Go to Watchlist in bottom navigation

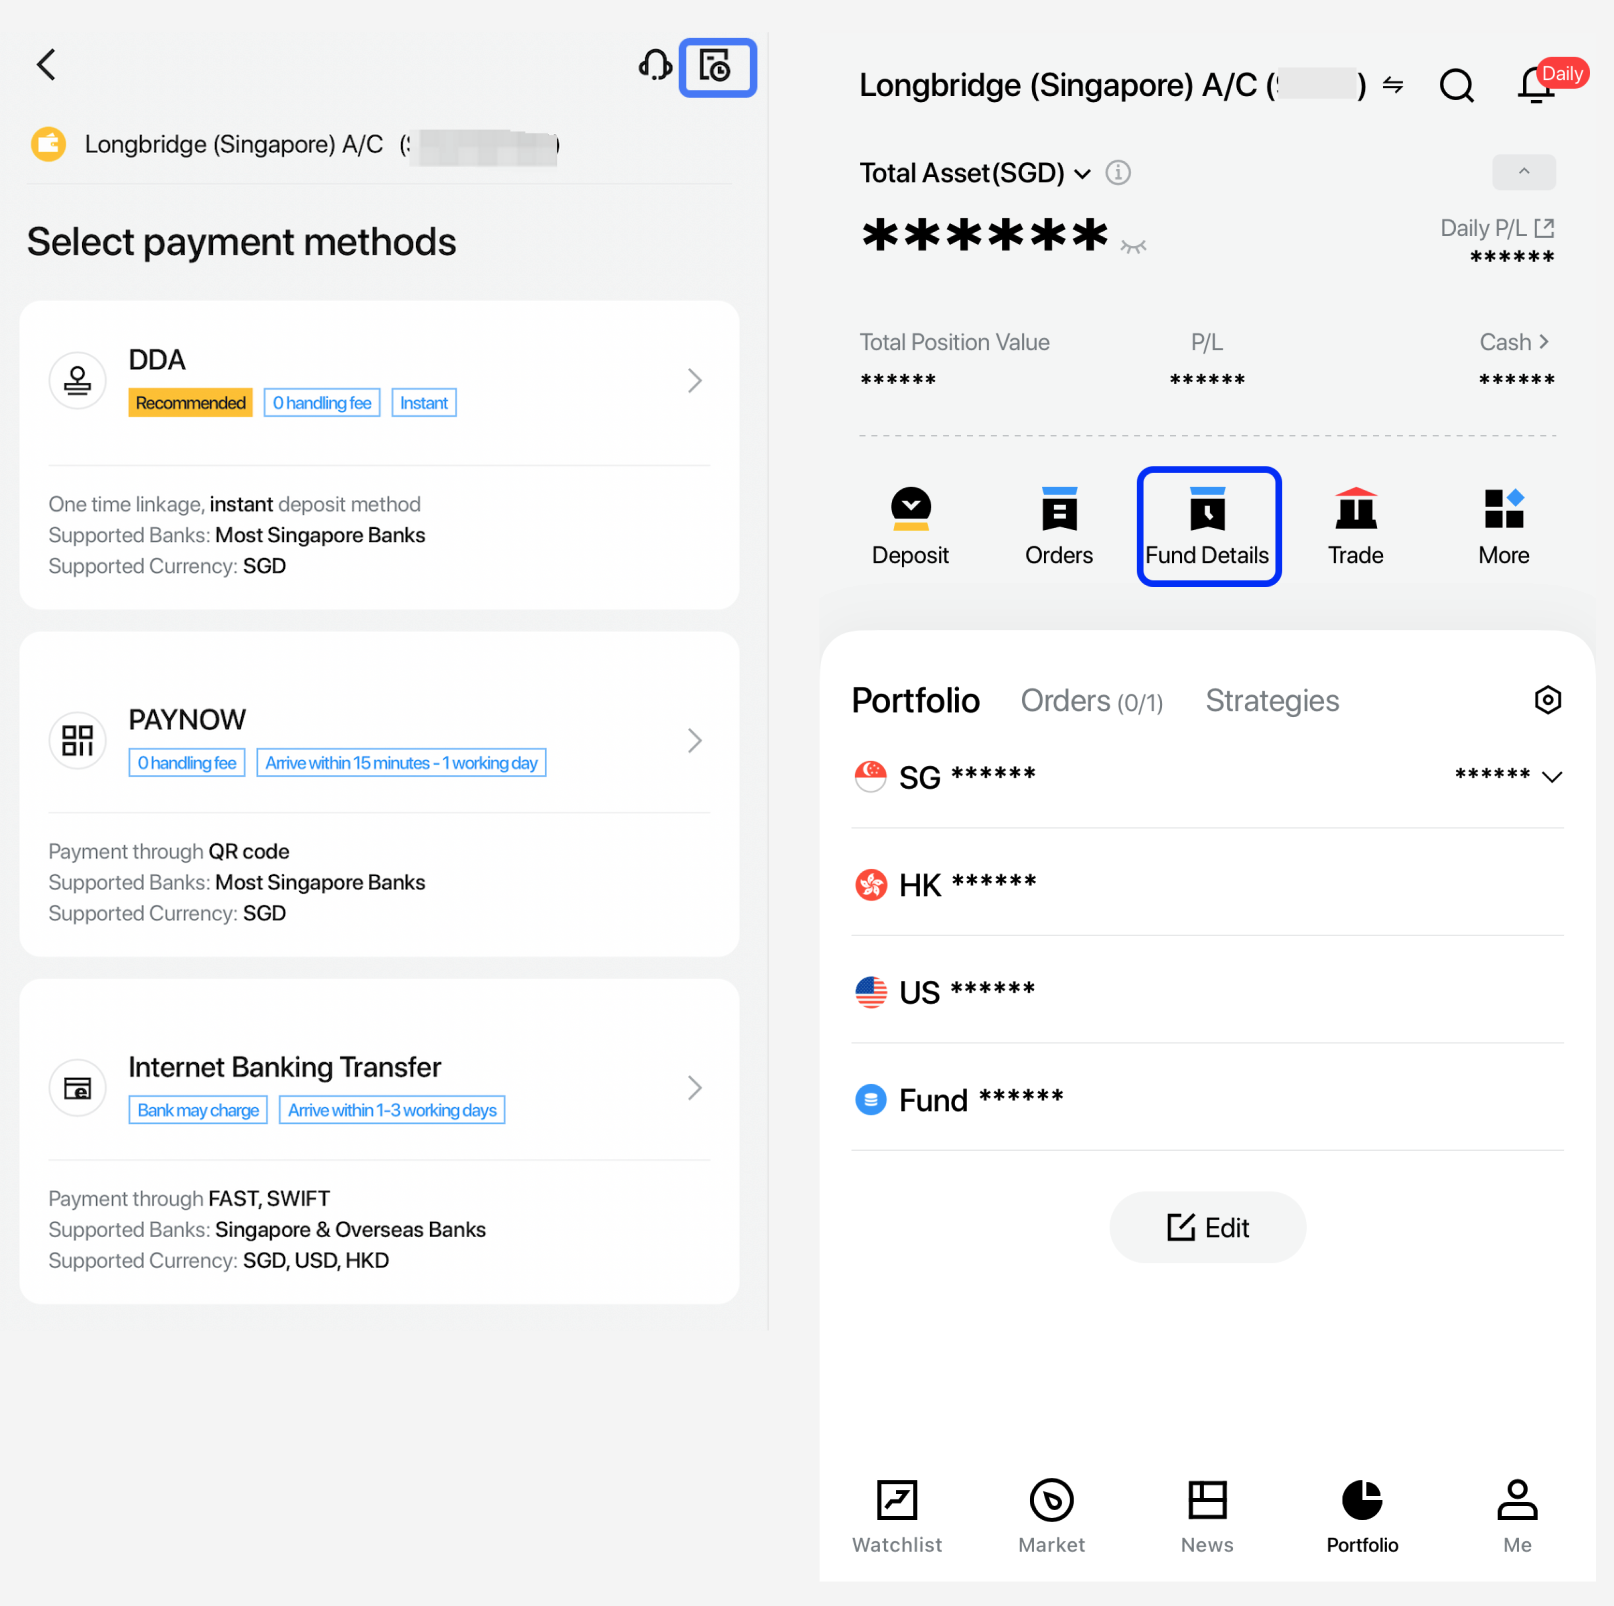tap(897, 1516)
